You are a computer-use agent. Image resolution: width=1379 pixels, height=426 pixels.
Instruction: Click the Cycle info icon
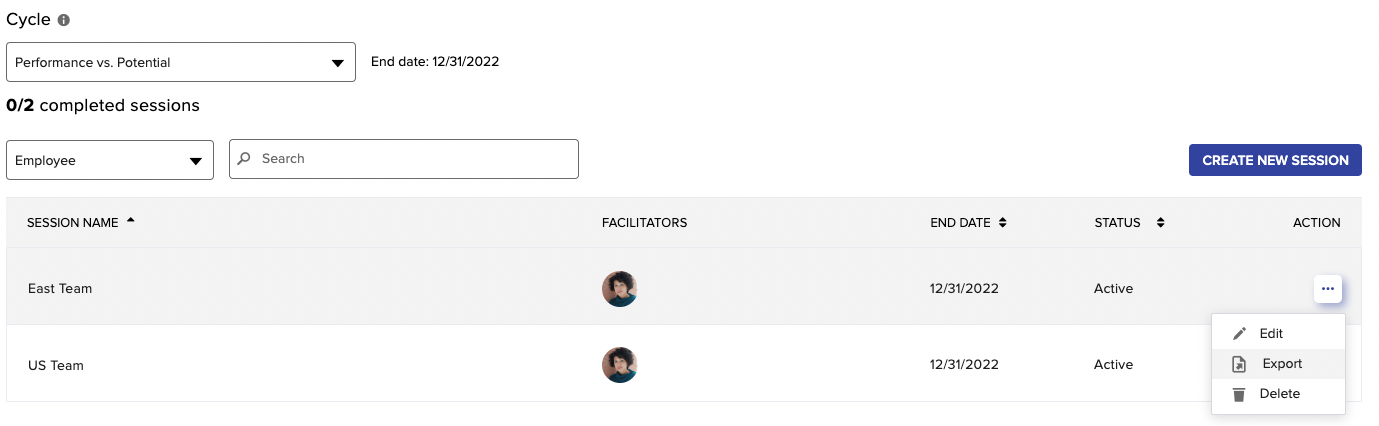[64, 20]
